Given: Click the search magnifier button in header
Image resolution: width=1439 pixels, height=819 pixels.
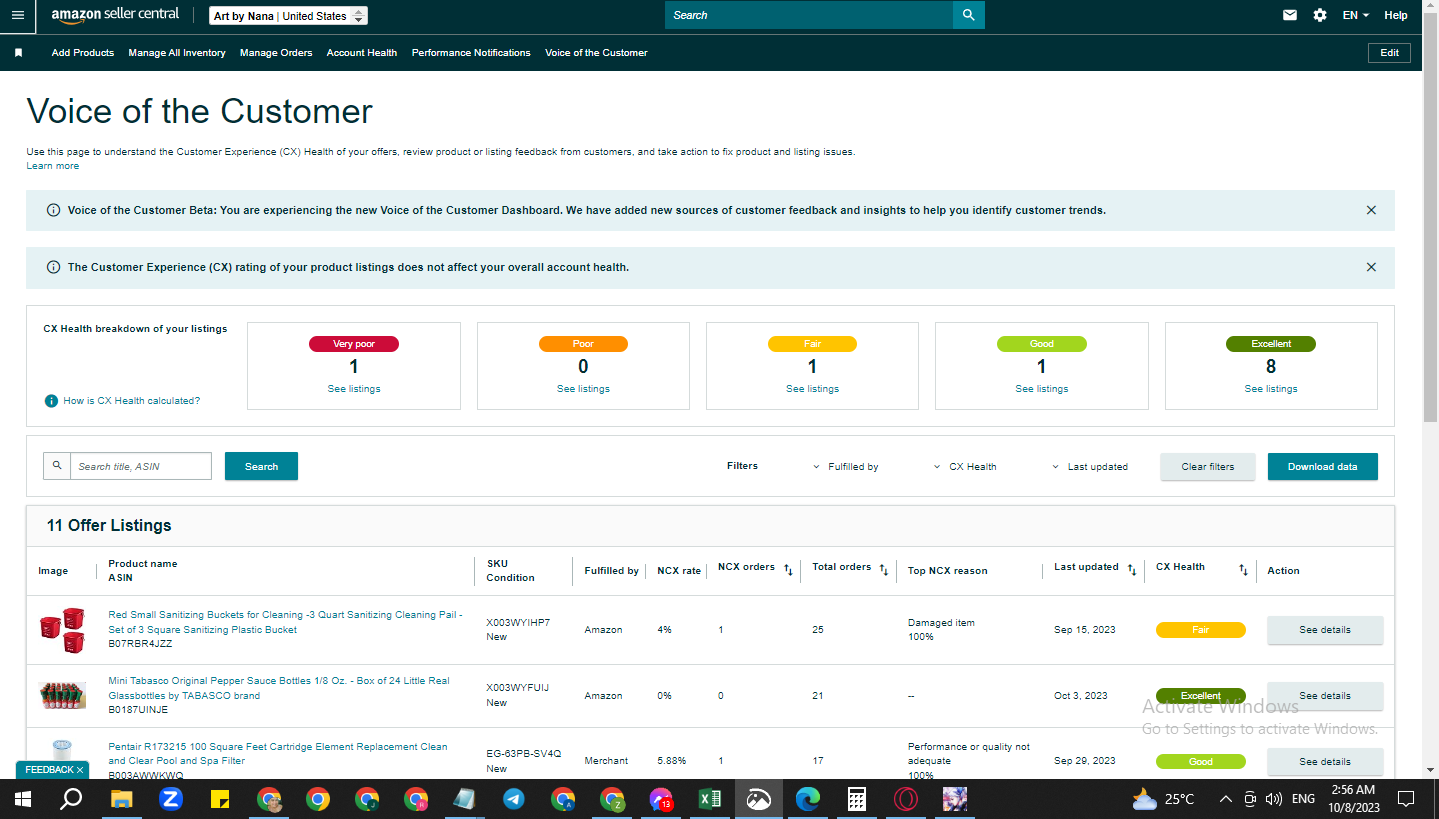Looking at the screenshot, I should [x=968, y=15].
